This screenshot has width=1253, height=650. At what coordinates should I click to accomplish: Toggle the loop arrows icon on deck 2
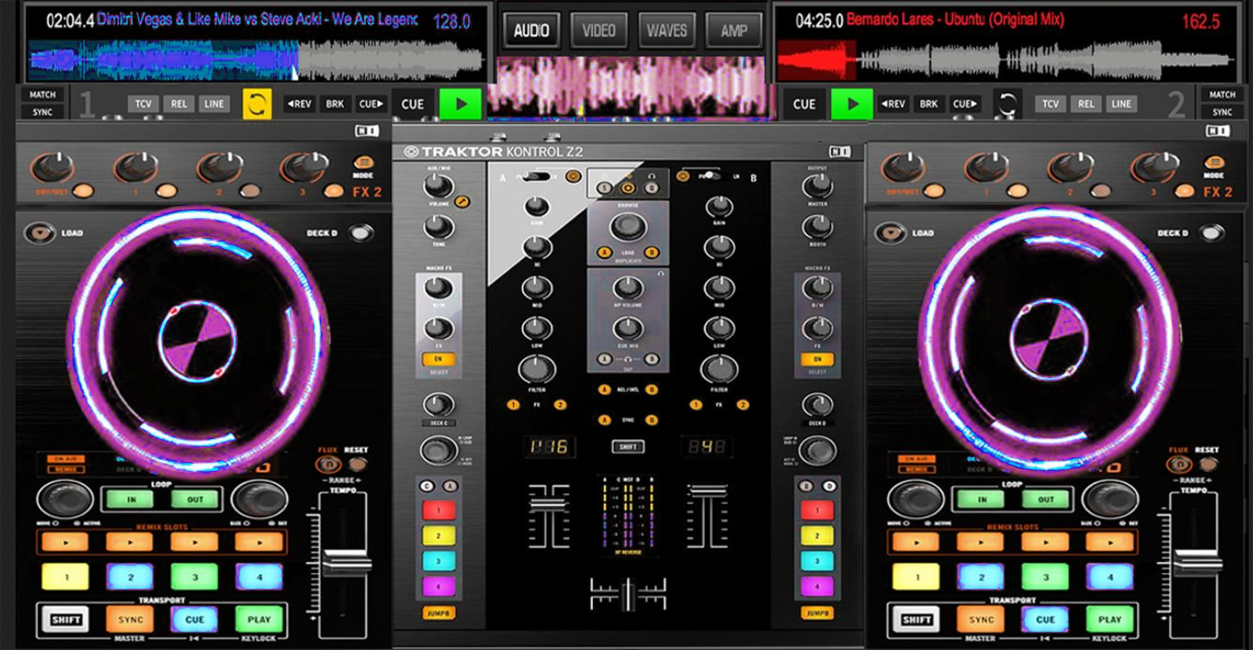click(x=1007, y=104)
